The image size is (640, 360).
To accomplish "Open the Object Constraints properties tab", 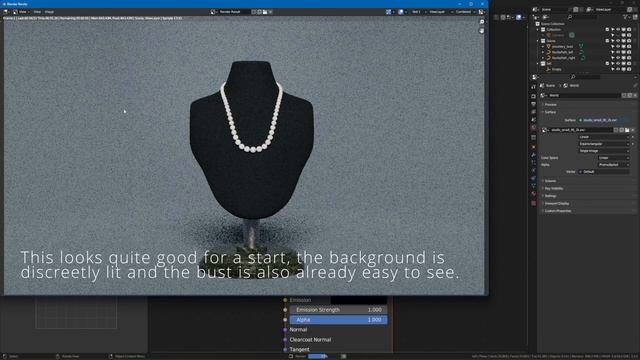I will [x=533, y=178].
